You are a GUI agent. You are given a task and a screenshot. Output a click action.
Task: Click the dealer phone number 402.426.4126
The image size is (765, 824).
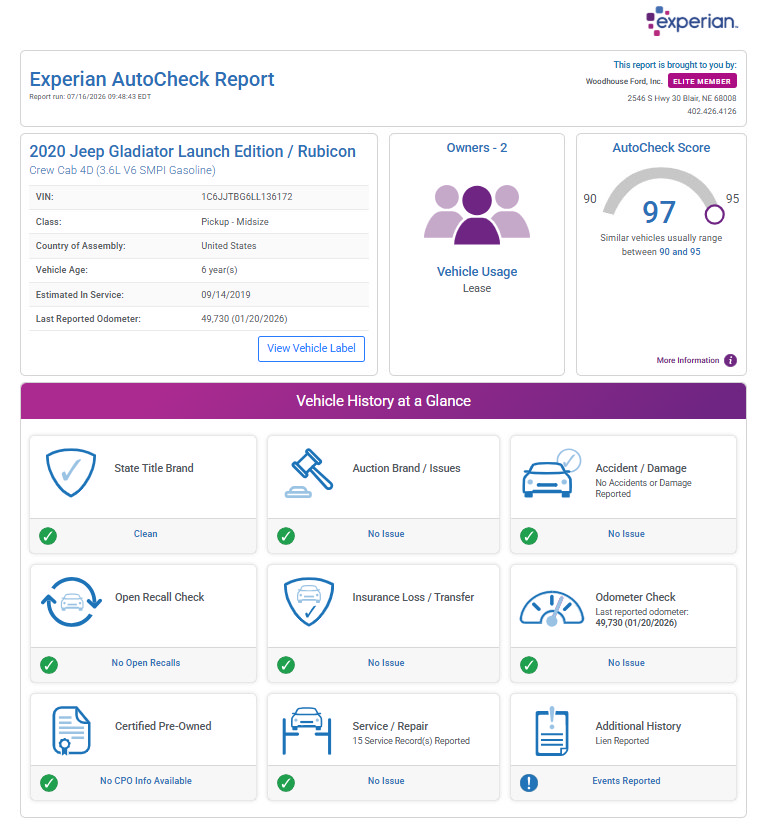click(x=712, y=111)
